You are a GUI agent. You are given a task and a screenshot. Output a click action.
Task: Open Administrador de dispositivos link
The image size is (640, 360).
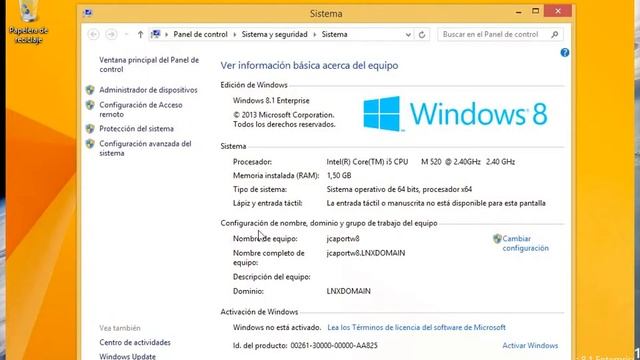click(x=148, y=90)
